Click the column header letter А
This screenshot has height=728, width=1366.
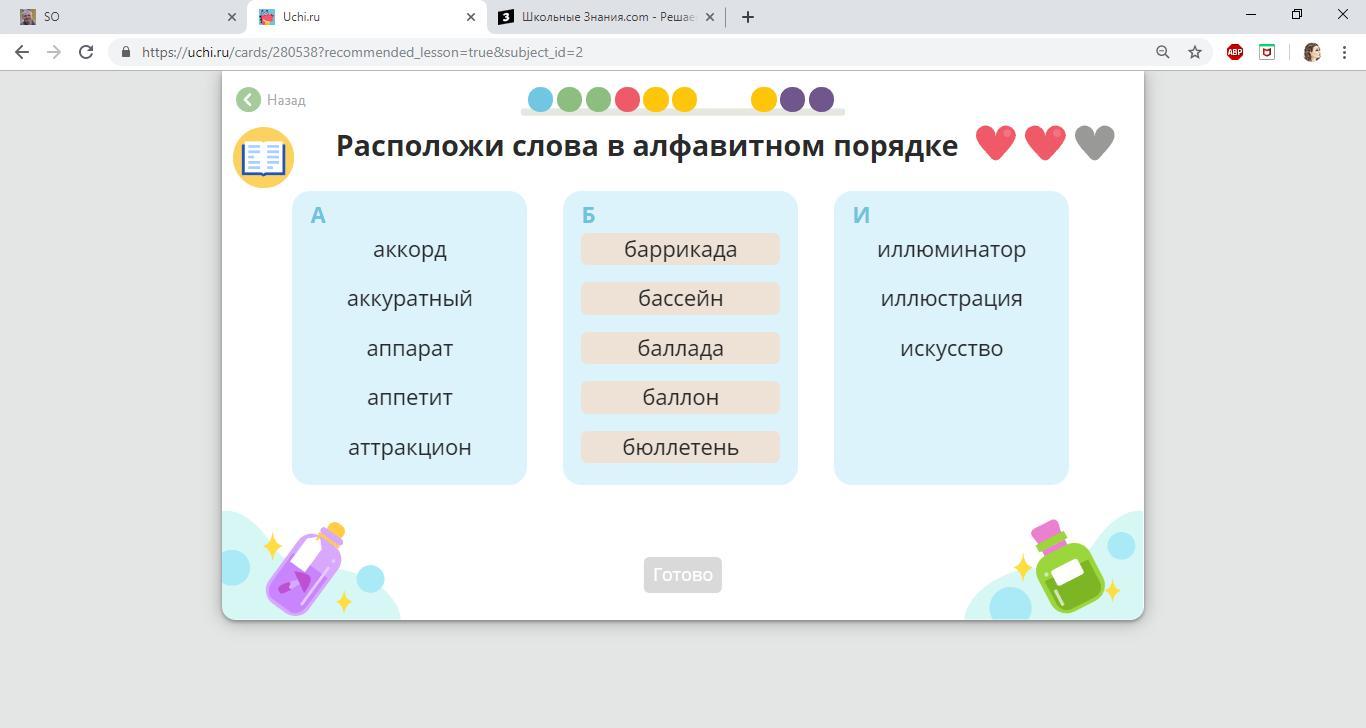click(318, 215)
